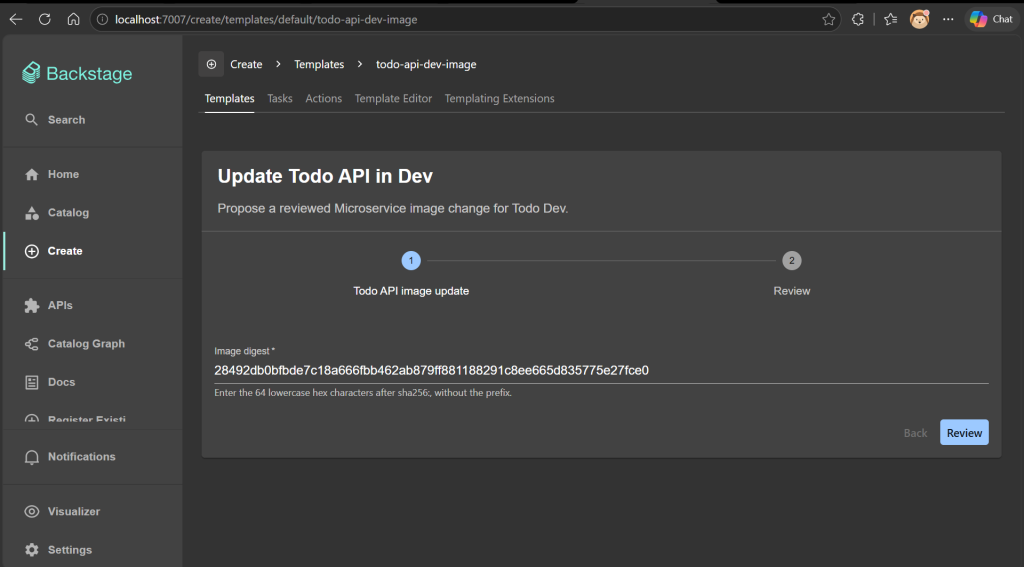
Task: Select the Templates tab
Action: 229,99
